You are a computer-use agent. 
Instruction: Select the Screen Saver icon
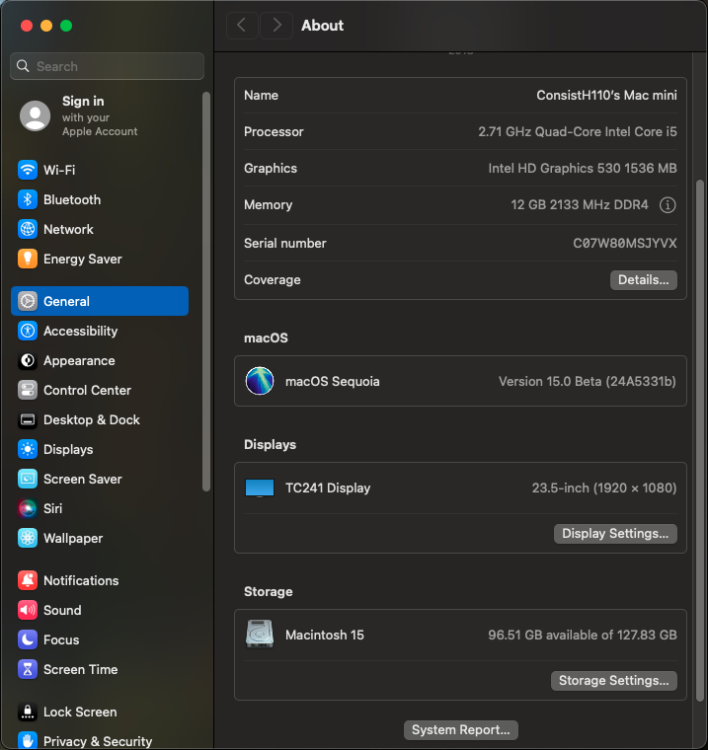click(27, 479)
